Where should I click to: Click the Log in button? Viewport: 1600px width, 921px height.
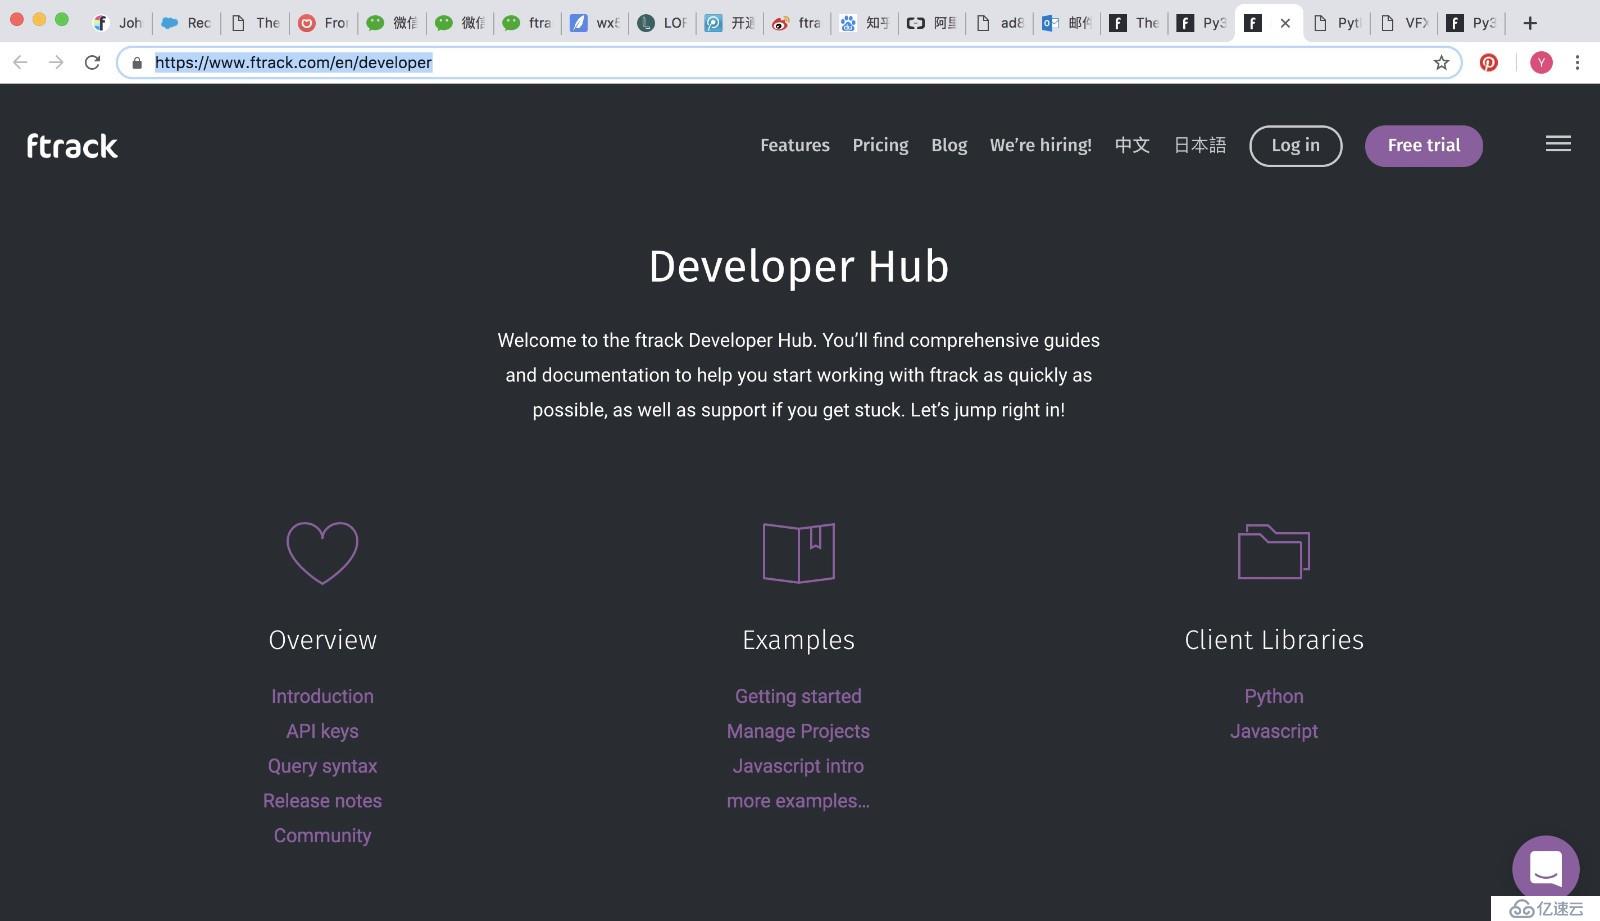(1295, 146)
